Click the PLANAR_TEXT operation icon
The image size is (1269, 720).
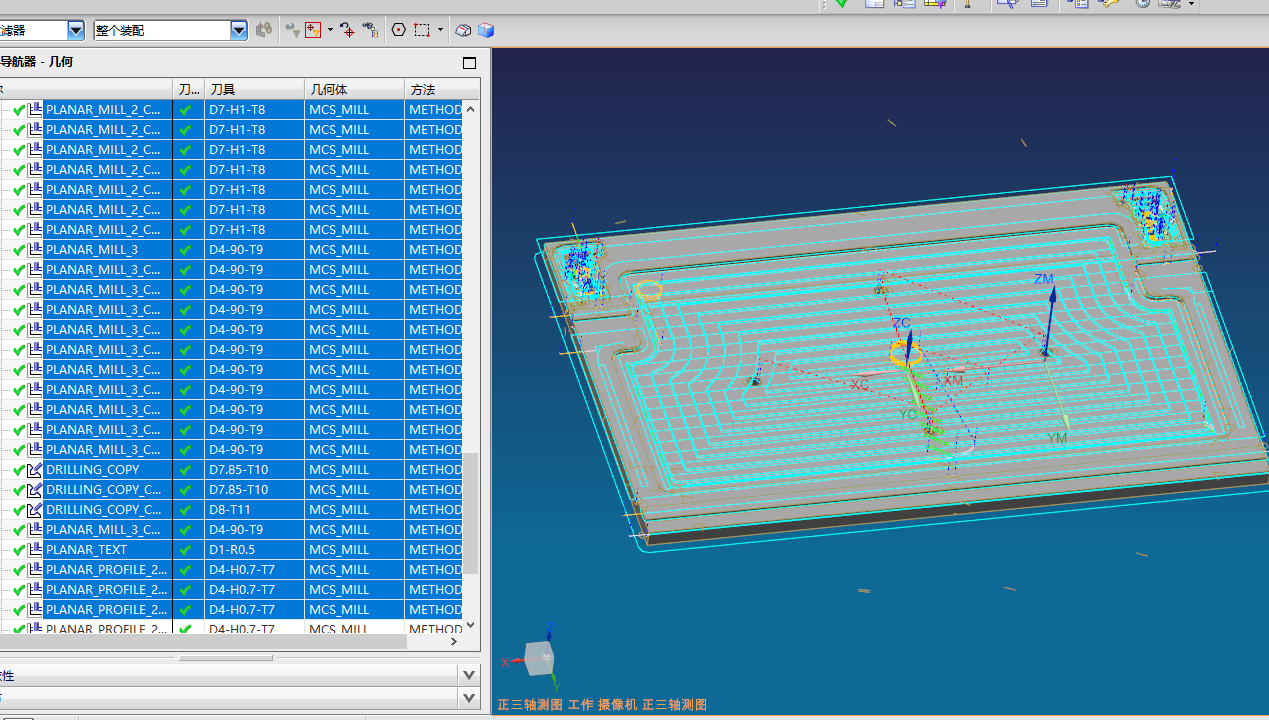[x=35, y=550]
